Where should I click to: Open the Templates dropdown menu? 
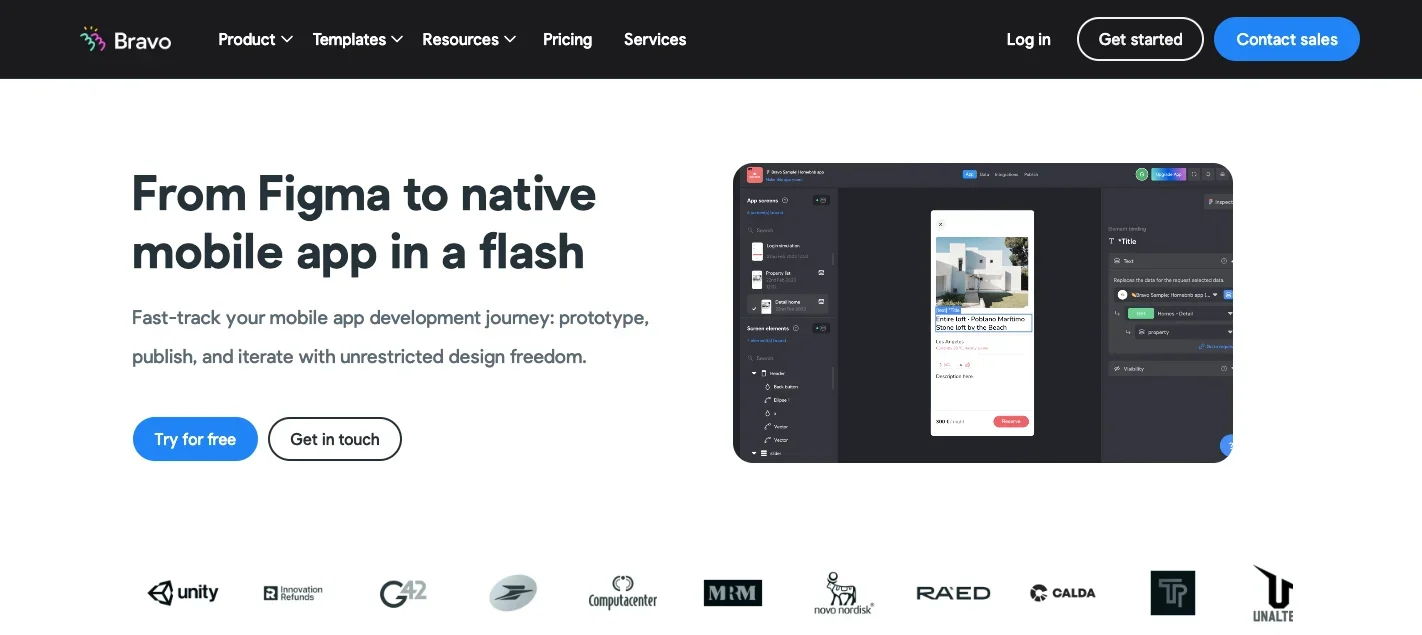coord(357,40)
